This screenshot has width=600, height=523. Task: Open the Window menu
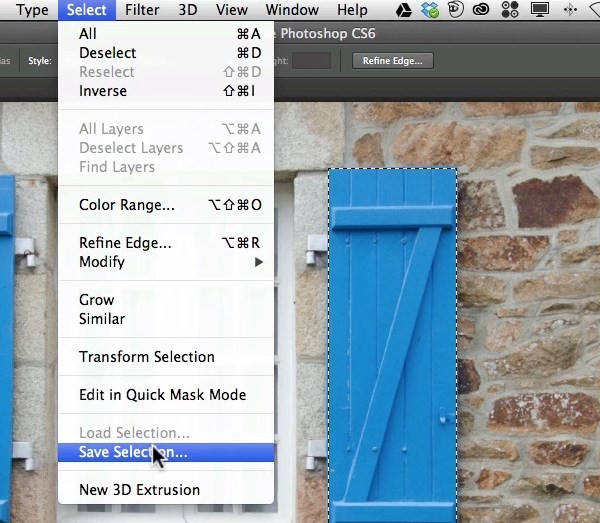click(292, 10)
